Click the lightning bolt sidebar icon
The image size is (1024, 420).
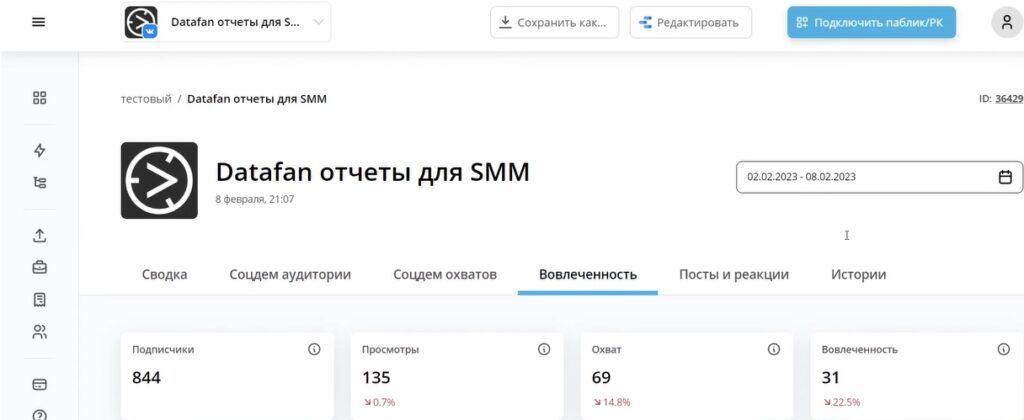[x=39, y=151]
